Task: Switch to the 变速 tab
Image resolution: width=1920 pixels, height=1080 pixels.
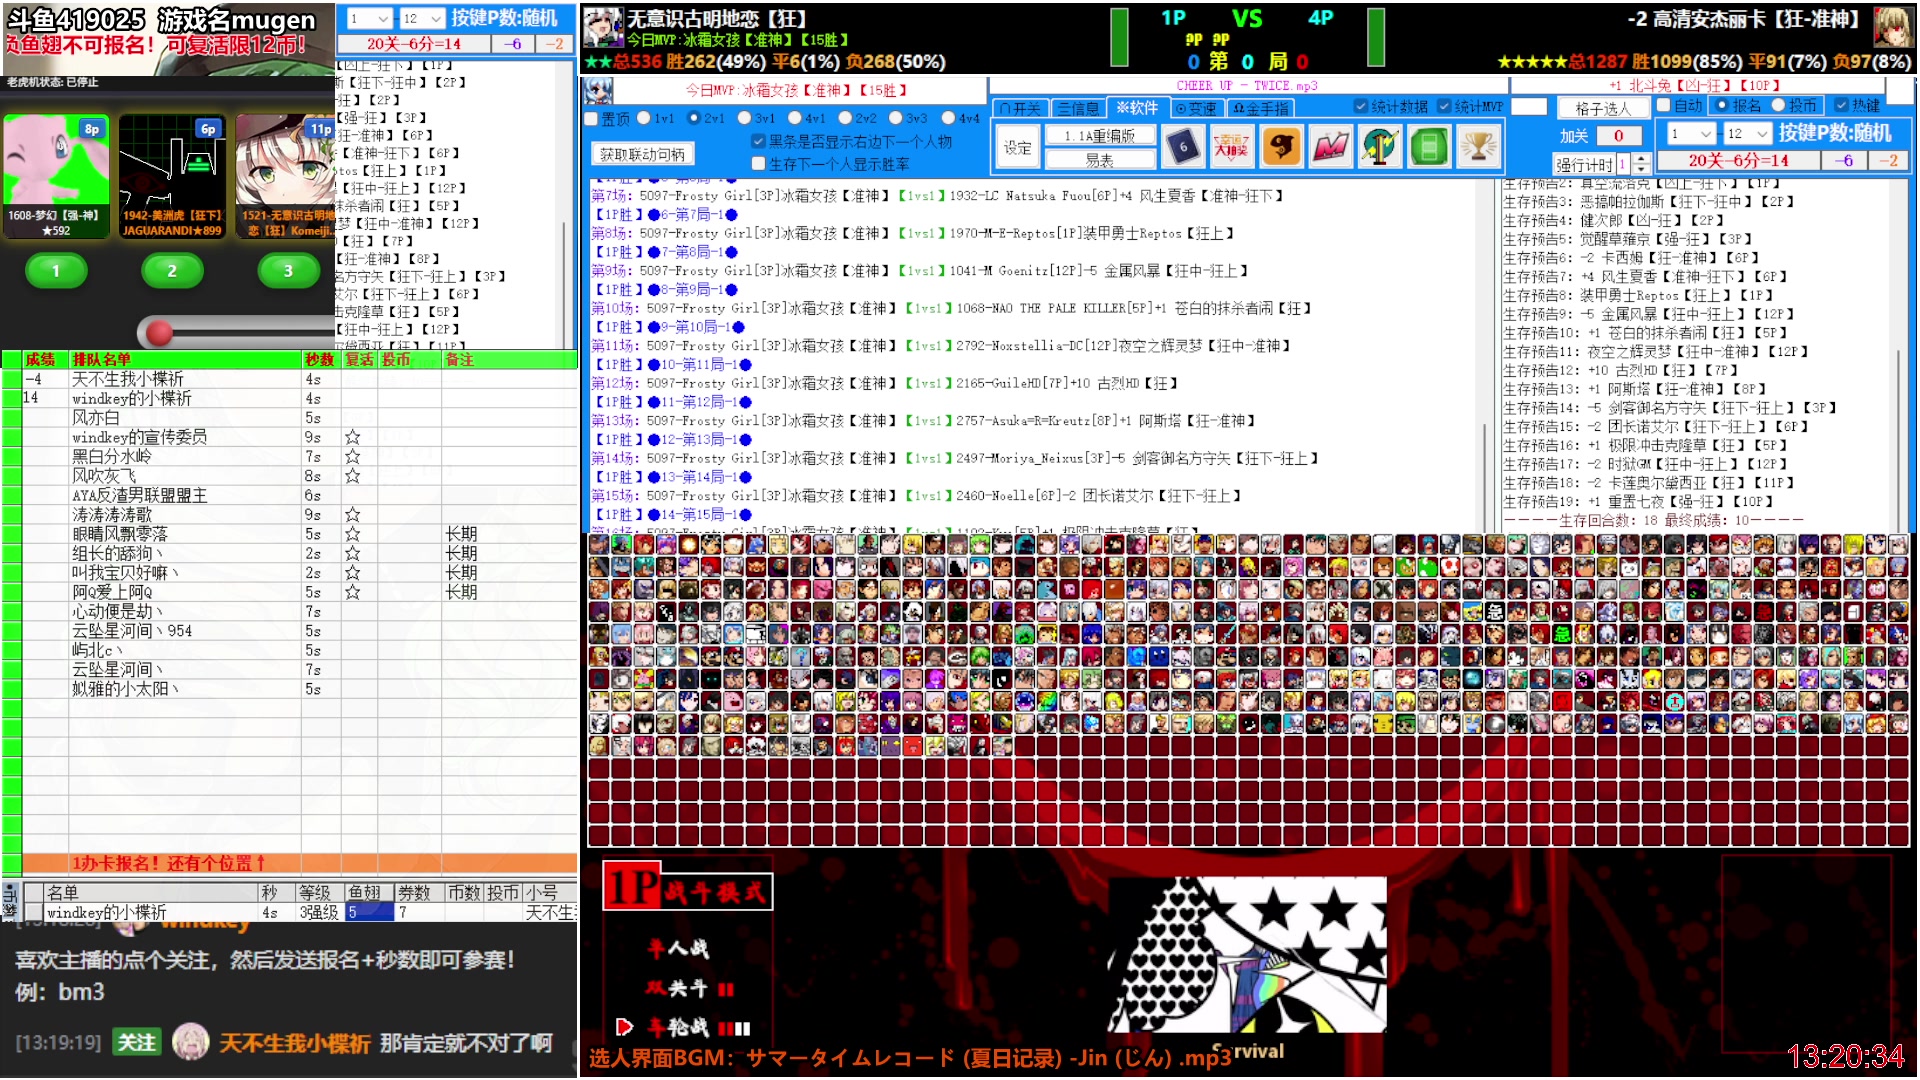Action: click(1196, 108)
